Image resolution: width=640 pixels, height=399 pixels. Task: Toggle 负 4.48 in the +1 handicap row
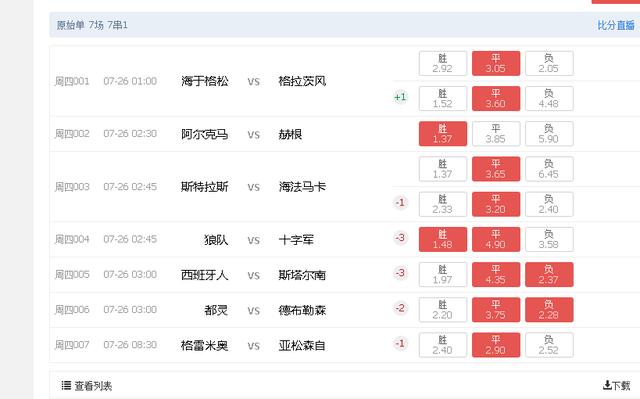pyautogui.click(x=549, y=98)
